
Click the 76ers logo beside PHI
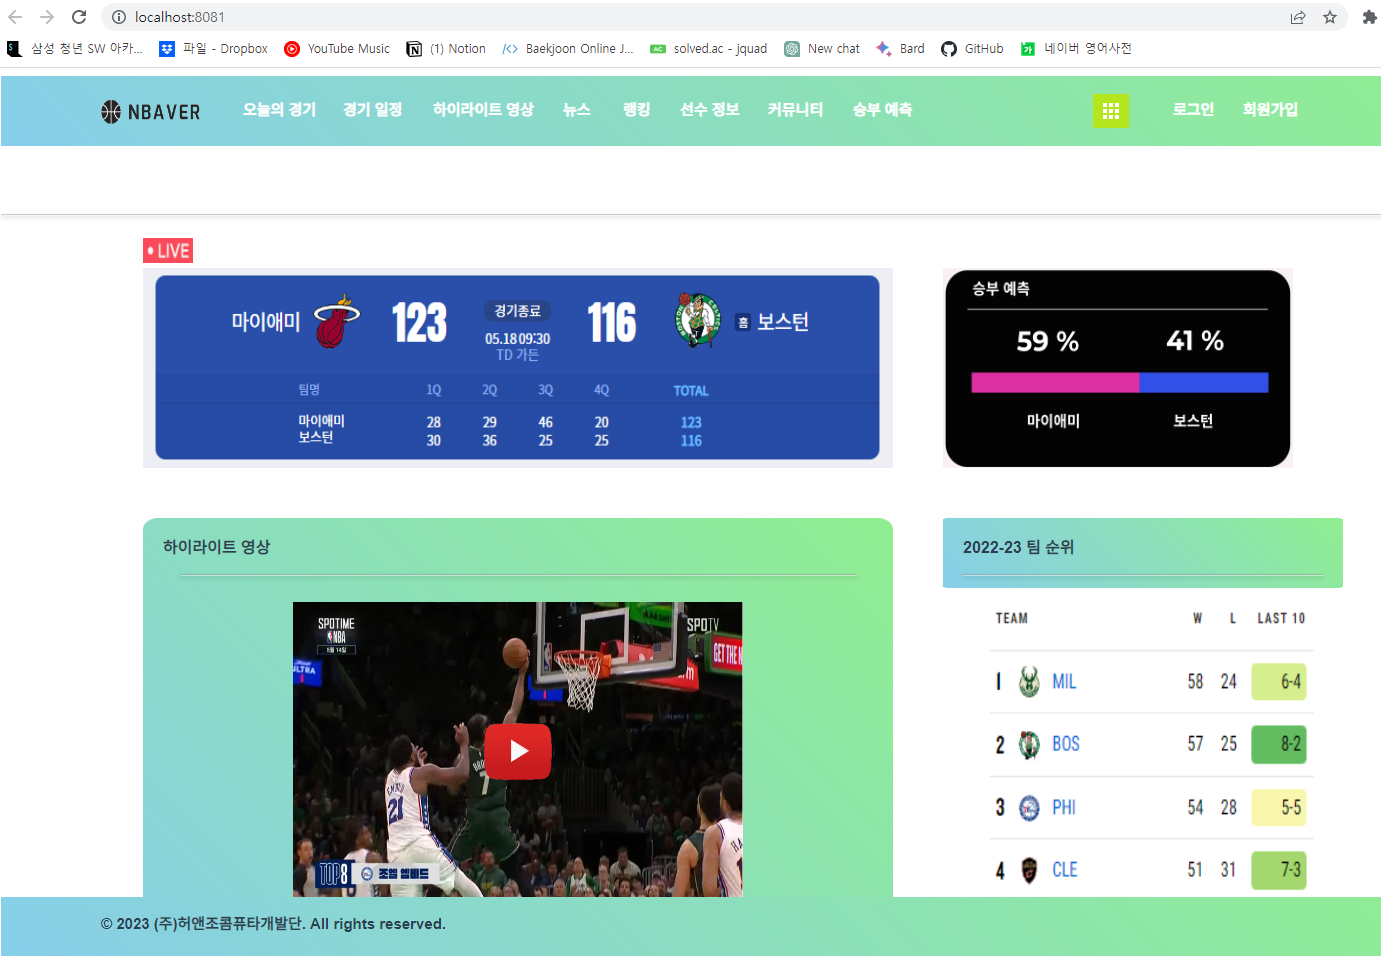pos(1030,807)
